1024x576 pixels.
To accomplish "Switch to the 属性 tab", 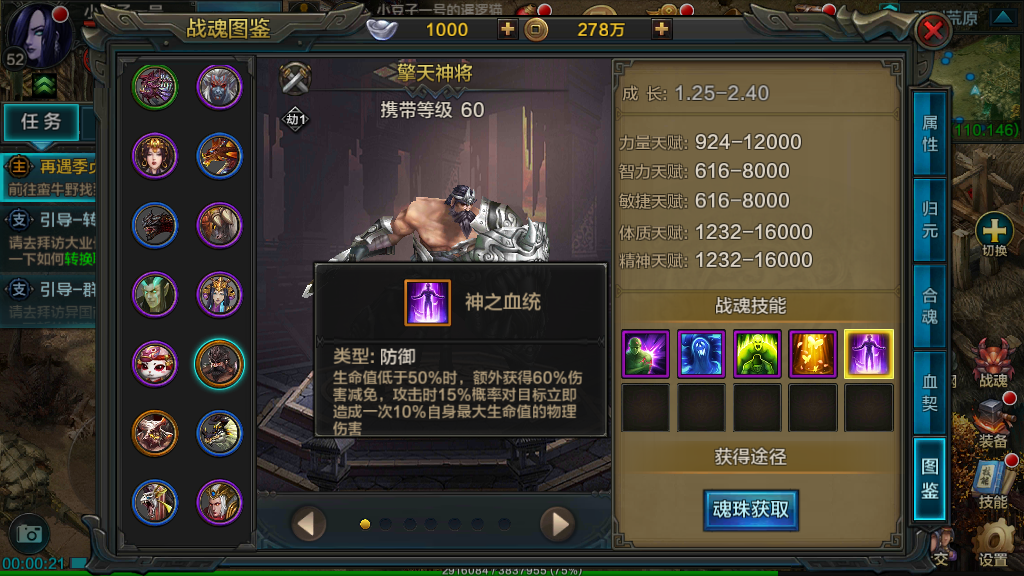I will [930, 134].
